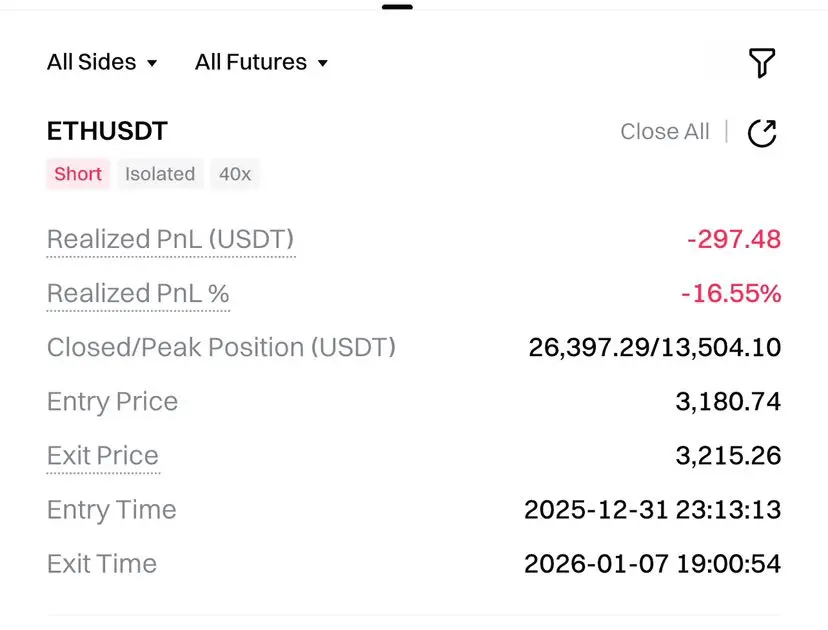Click the Realized PnL (USDT) label
This screenshot has width=828, height=630.
tap(171, 240)
